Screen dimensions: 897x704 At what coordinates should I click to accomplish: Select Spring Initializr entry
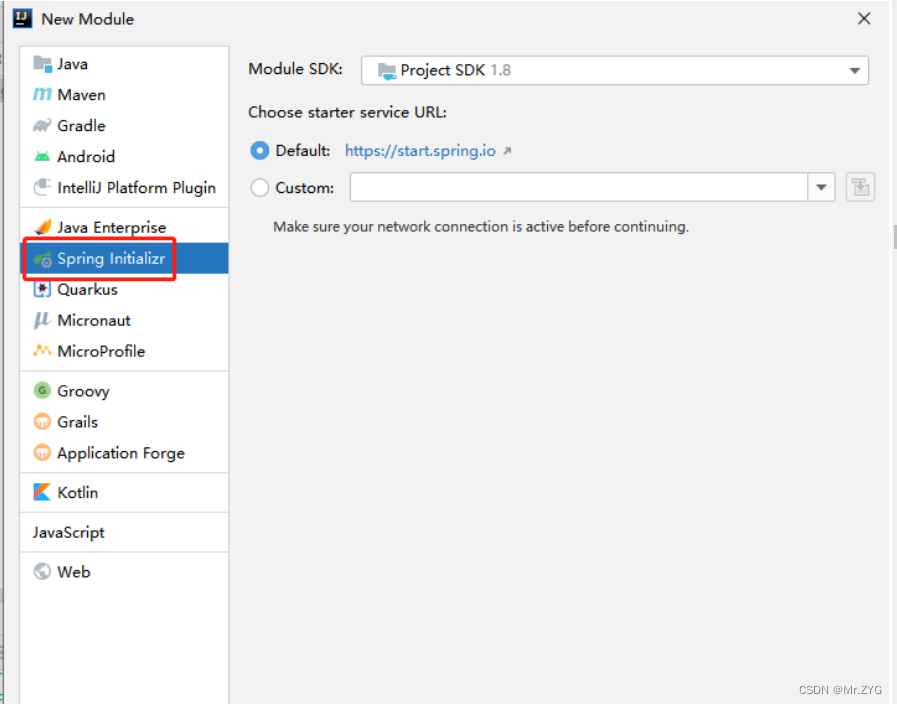click(x=124, y=258)
